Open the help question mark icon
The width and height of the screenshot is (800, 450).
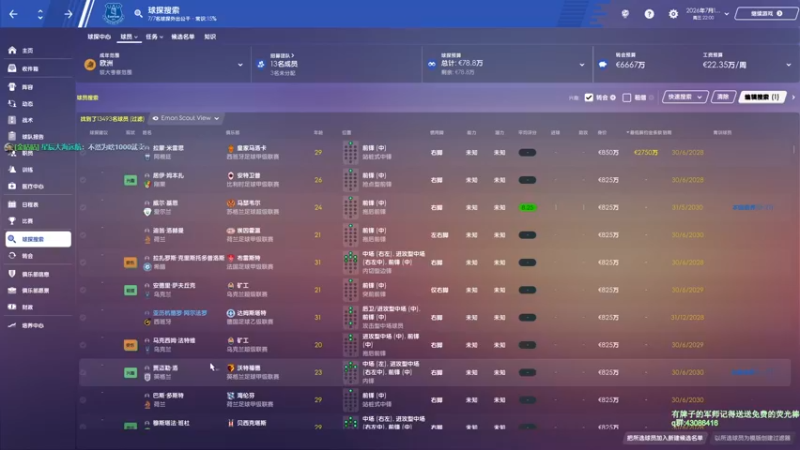(x=649, y=14)
